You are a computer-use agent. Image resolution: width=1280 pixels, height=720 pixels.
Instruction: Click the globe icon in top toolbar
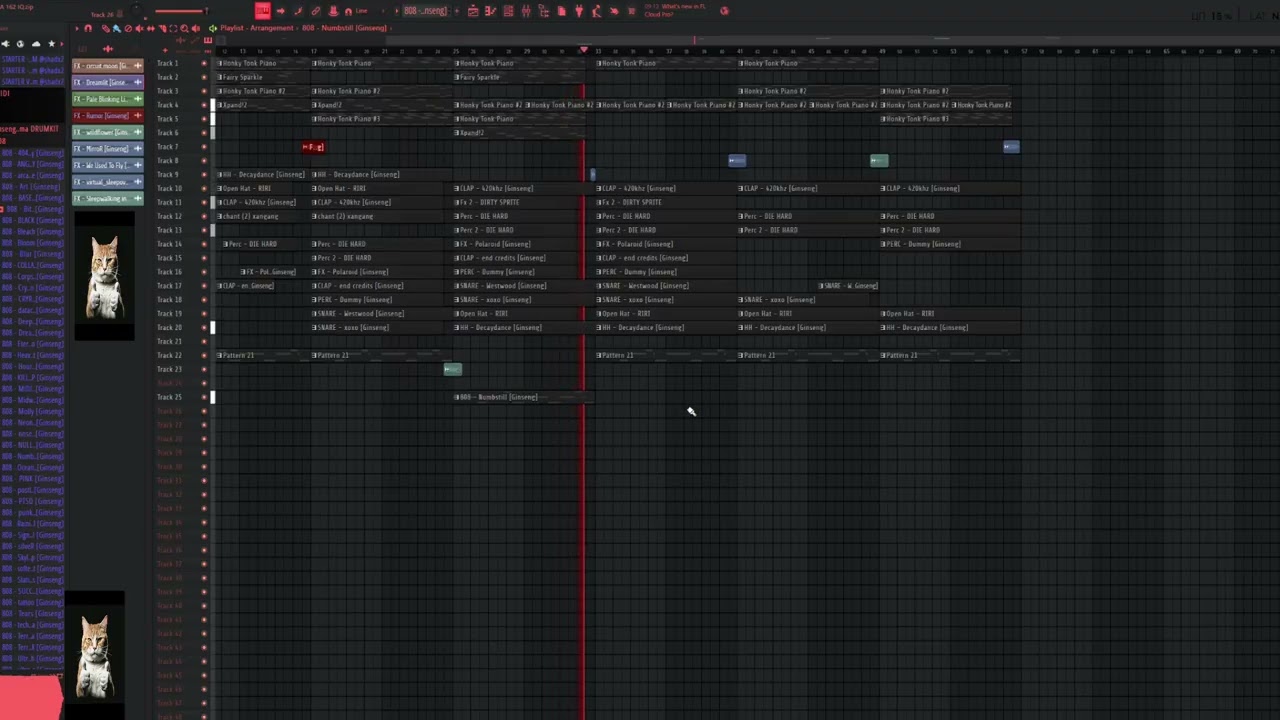[724, 11]
